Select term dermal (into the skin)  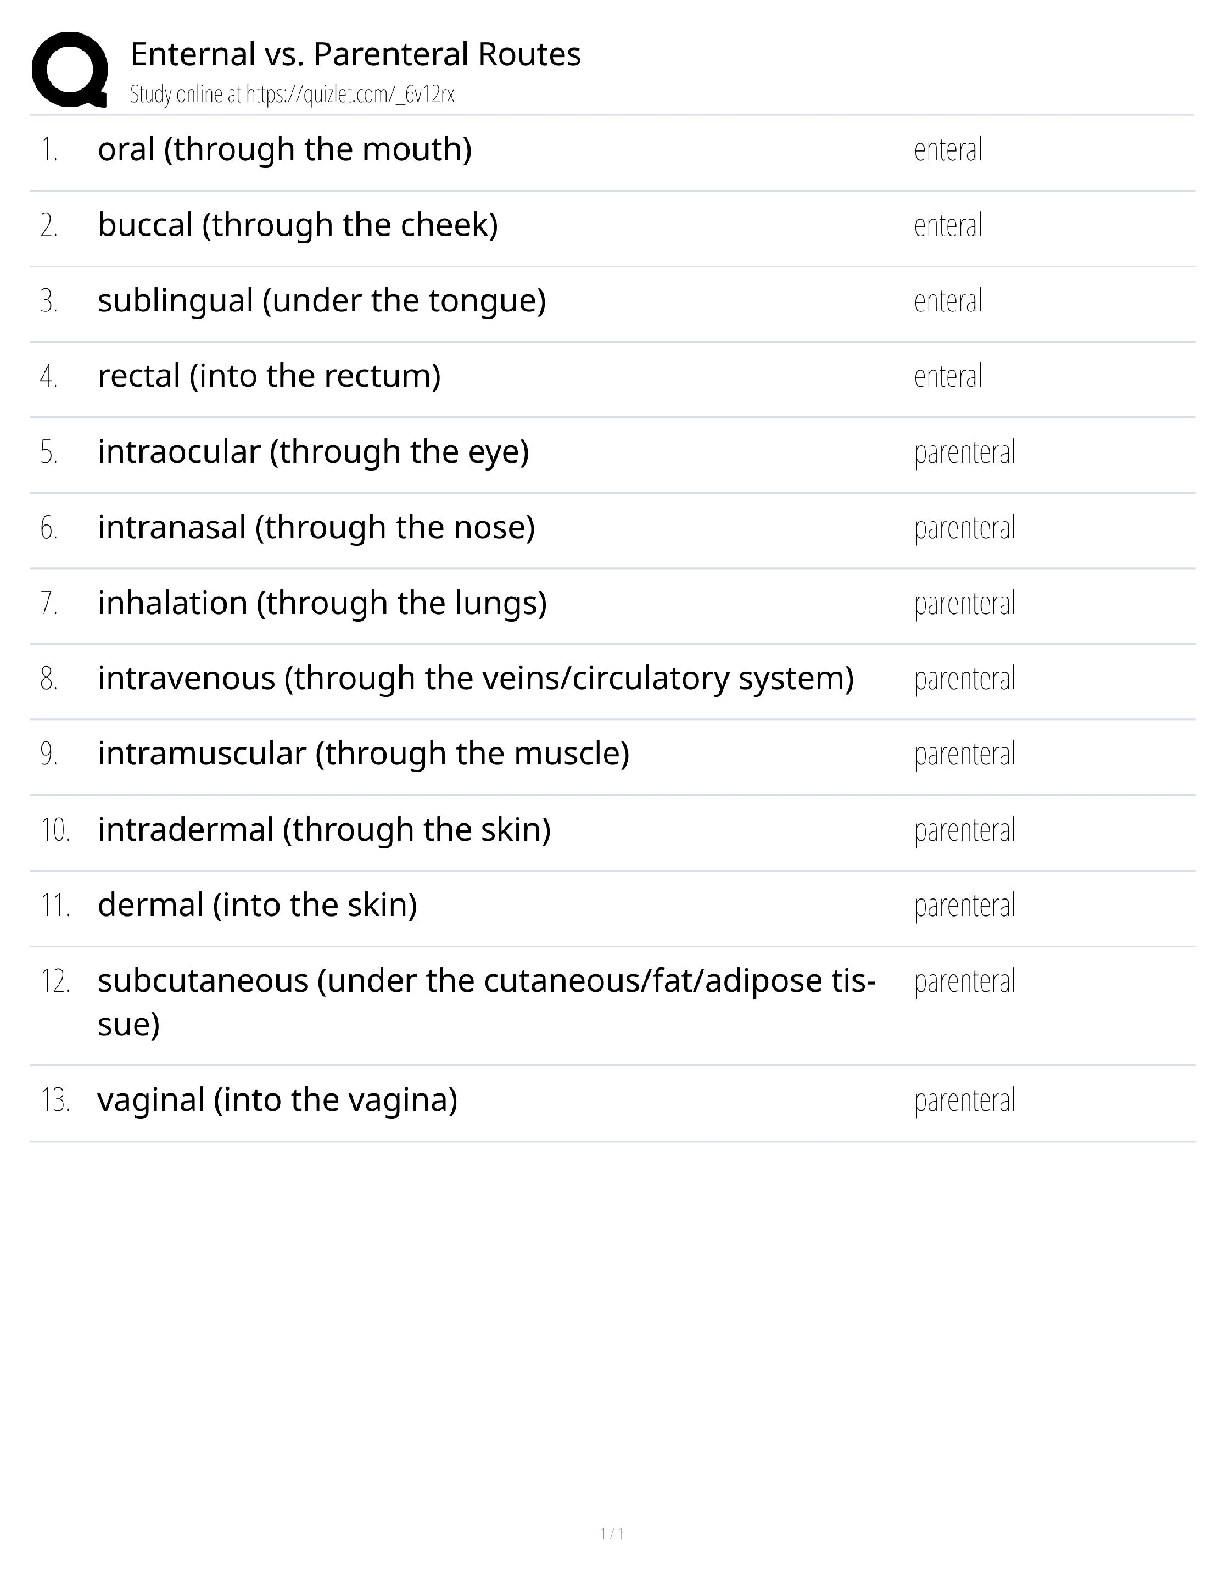click(x=257, y=905)
